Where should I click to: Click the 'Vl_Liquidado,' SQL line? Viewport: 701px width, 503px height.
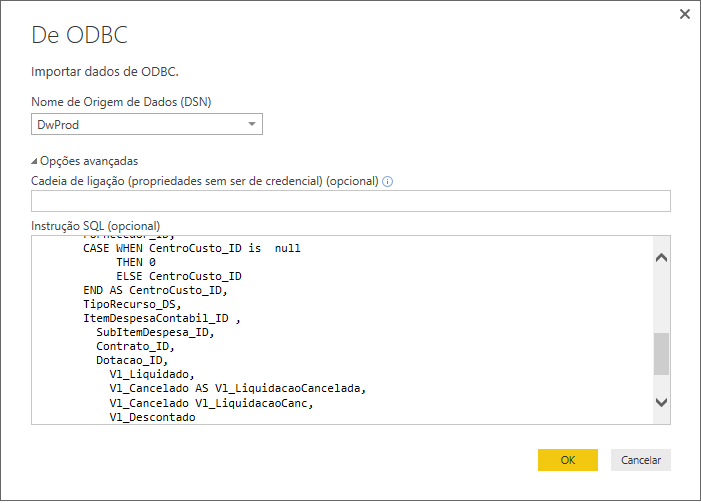(x=152, y=374)
